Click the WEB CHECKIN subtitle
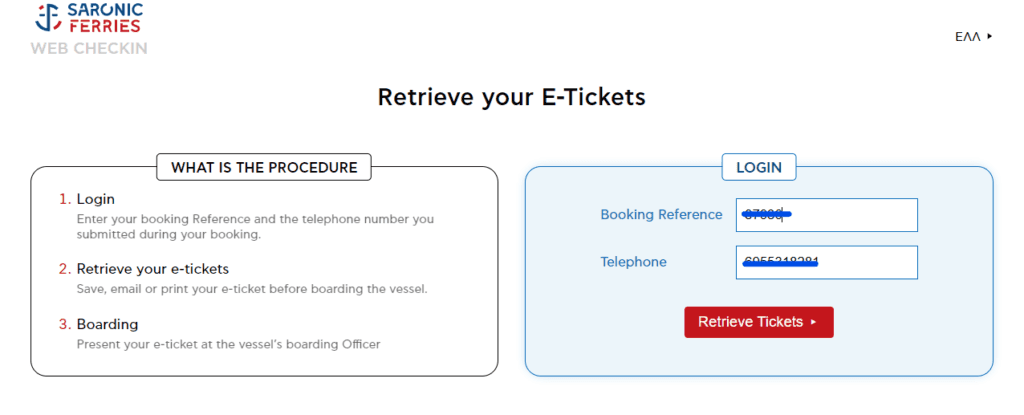1024x415 pixels. [89, 48]
